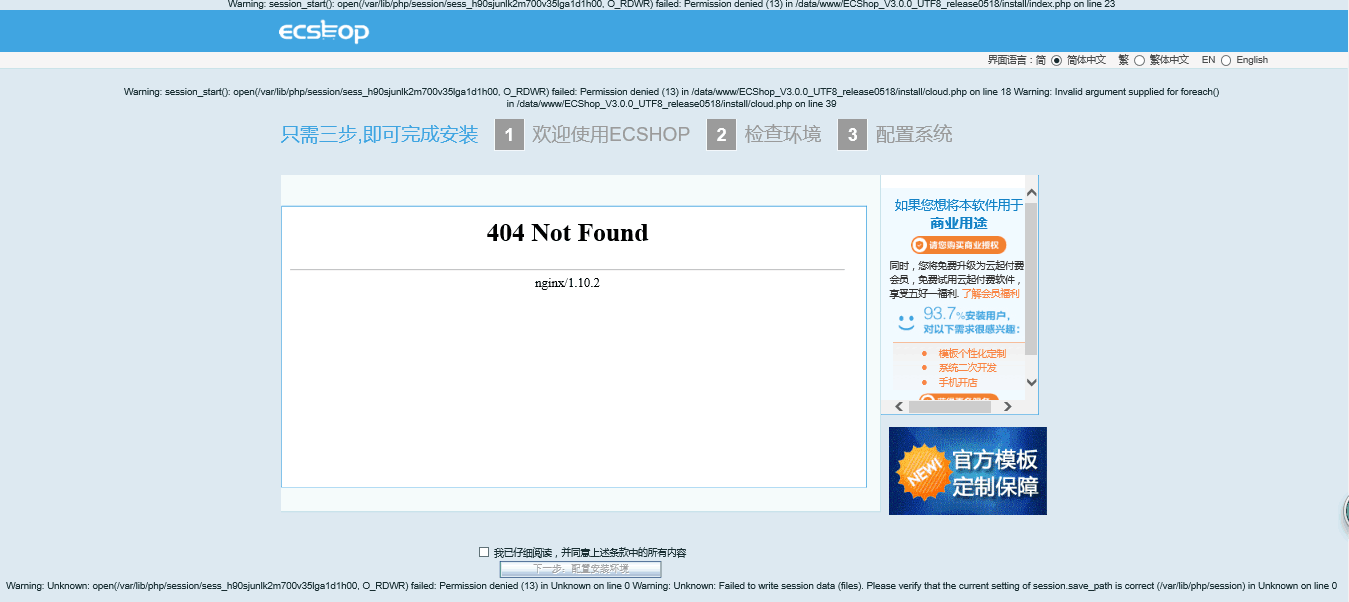Click the sidebar scroll up arrow
The image size is (1349, 602).
(x=1032, y=192)
